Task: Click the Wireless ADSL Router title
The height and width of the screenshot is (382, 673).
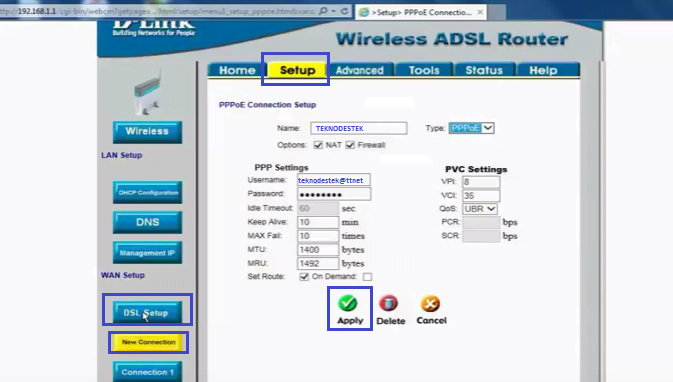Action: [452, 39]
